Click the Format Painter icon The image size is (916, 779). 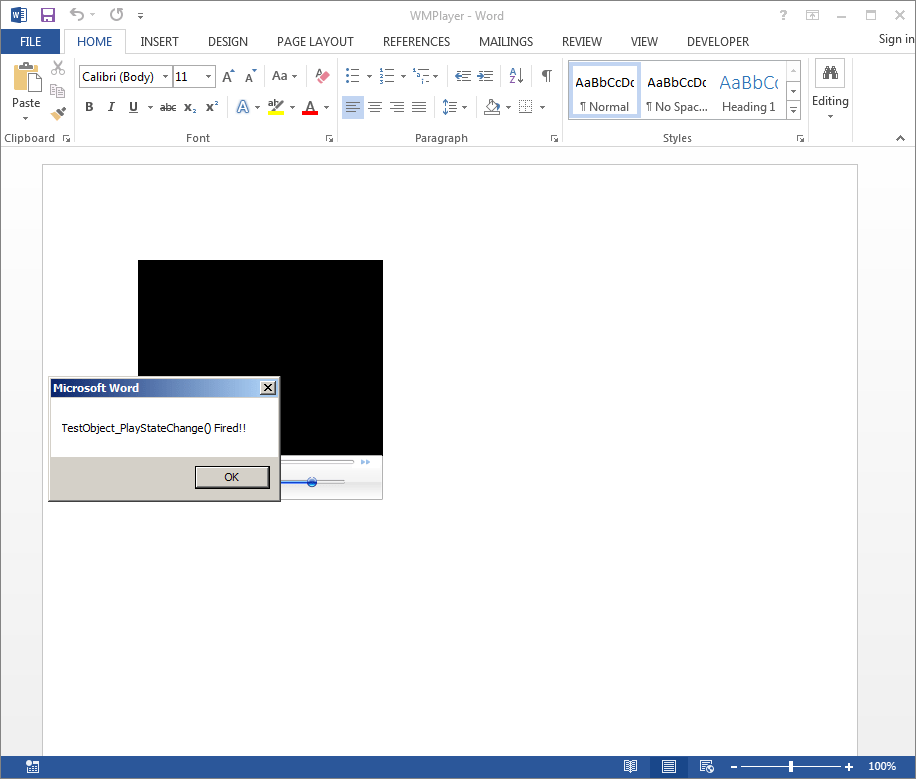57,112
